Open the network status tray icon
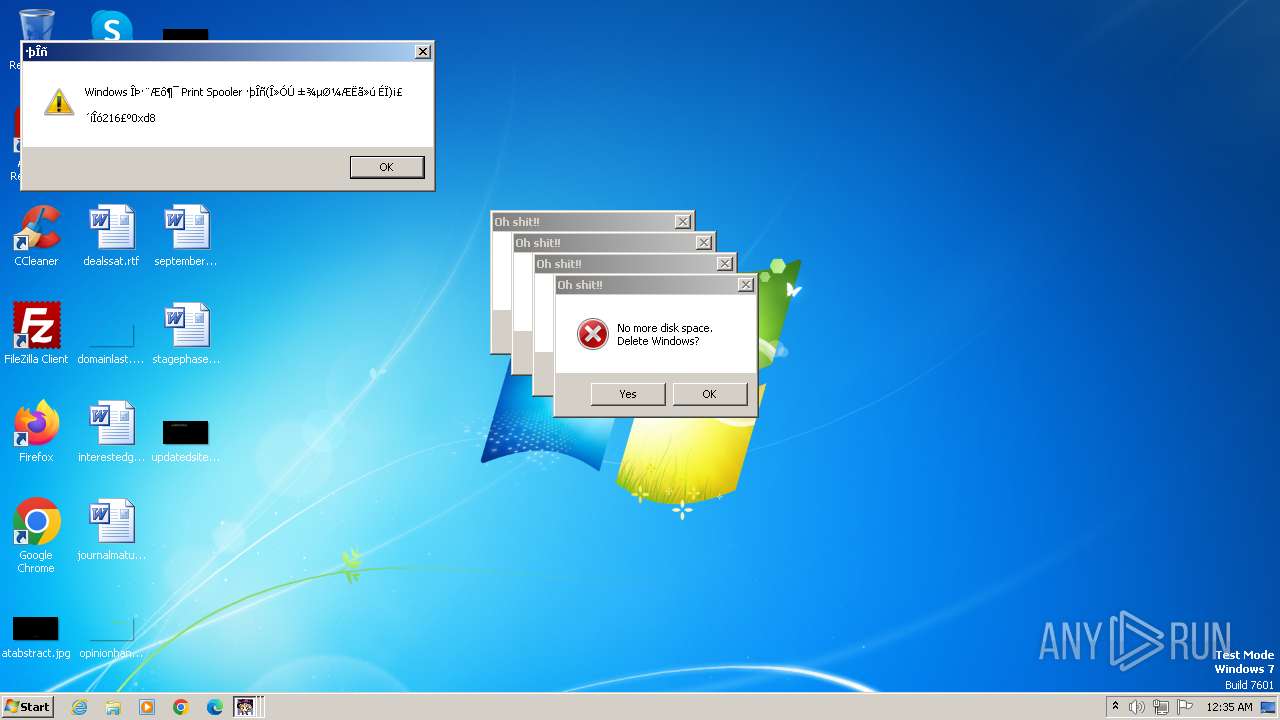The width and height of the screenshot is (1280, 720). pyautogui.click(x=1161, y=707)
